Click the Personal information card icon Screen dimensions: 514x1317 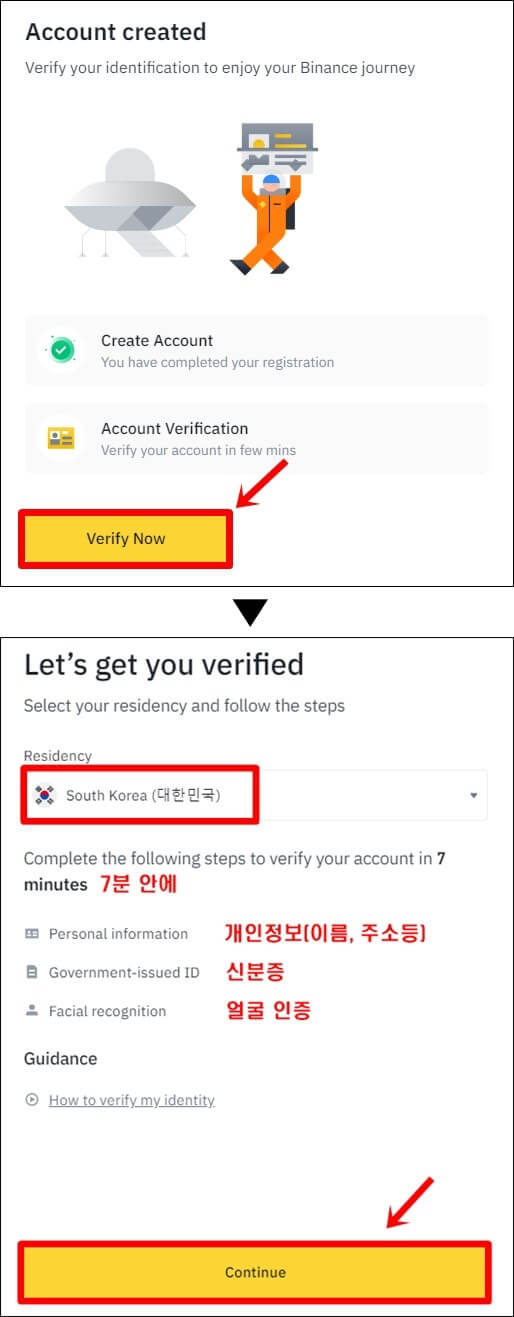32,933
